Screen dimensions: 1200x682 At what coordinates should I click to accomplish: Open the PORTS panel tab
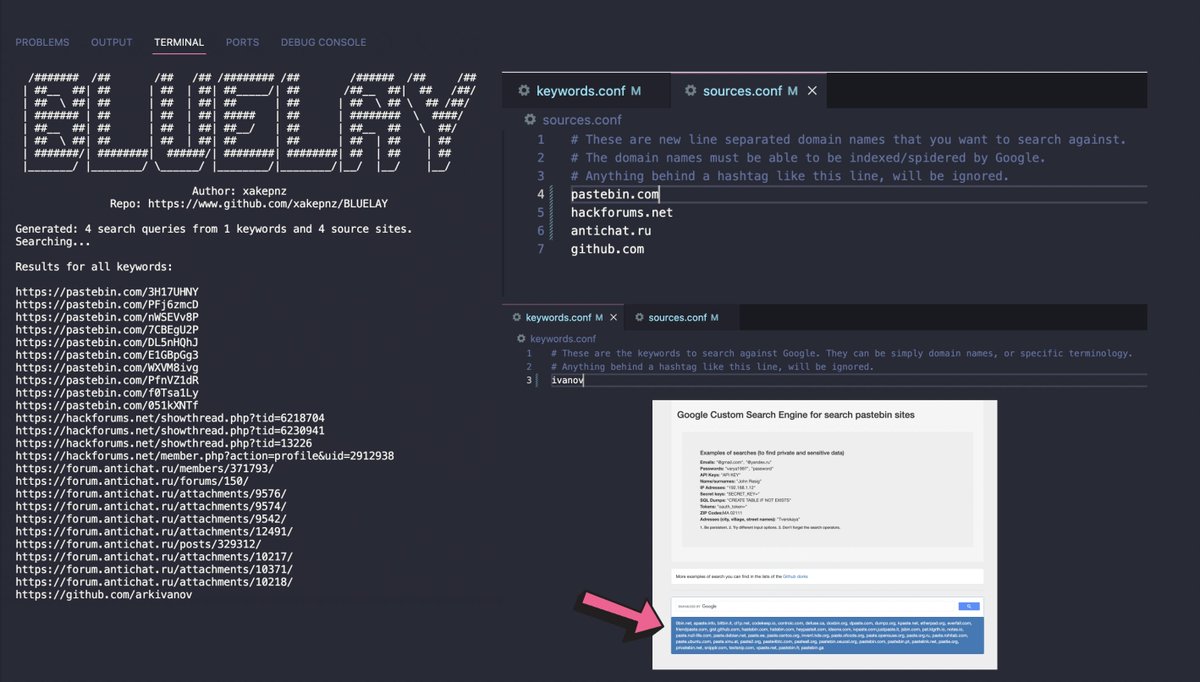tap(242, 42)
